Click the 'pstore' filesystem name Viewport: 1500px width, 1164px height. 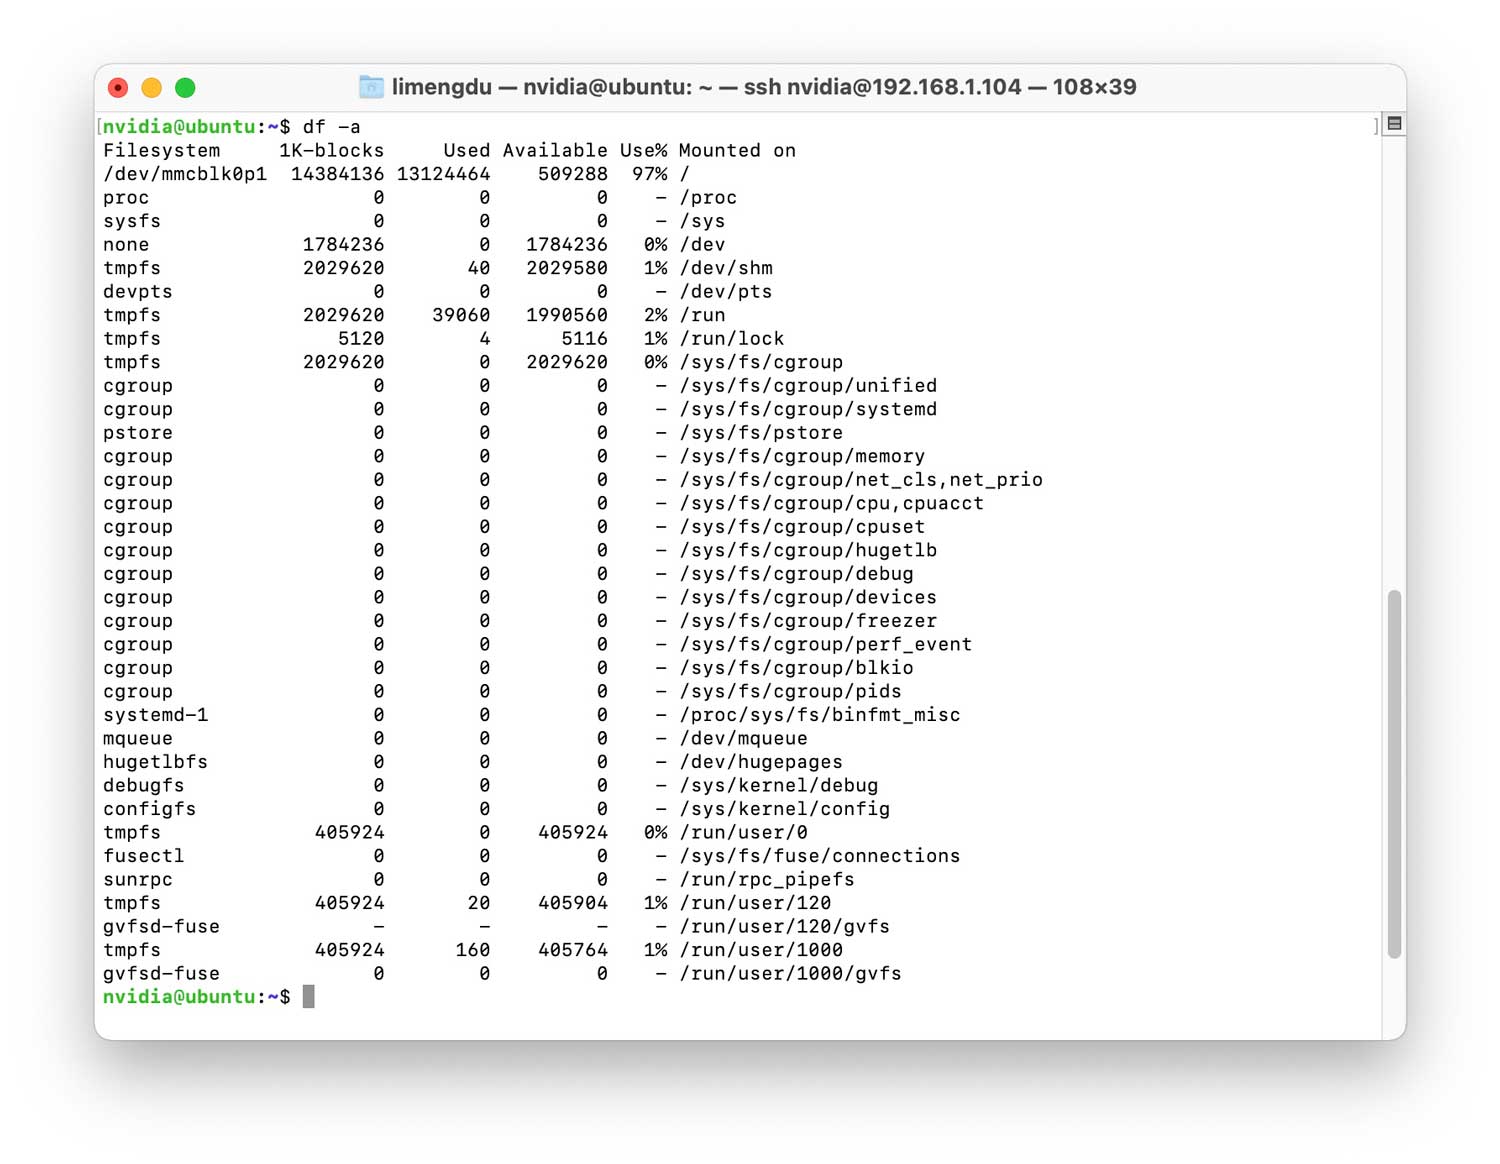[138, 433]
